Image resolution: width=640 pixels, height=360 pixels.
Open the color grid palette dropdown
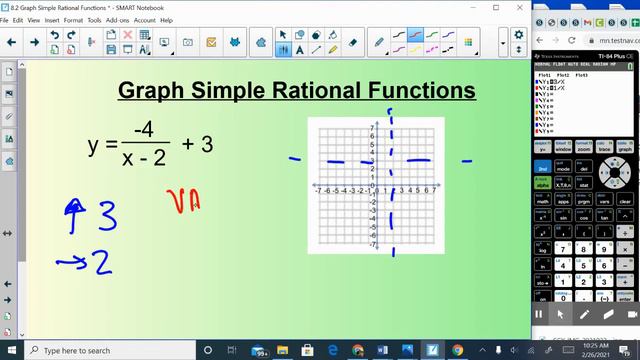(469, 42)
